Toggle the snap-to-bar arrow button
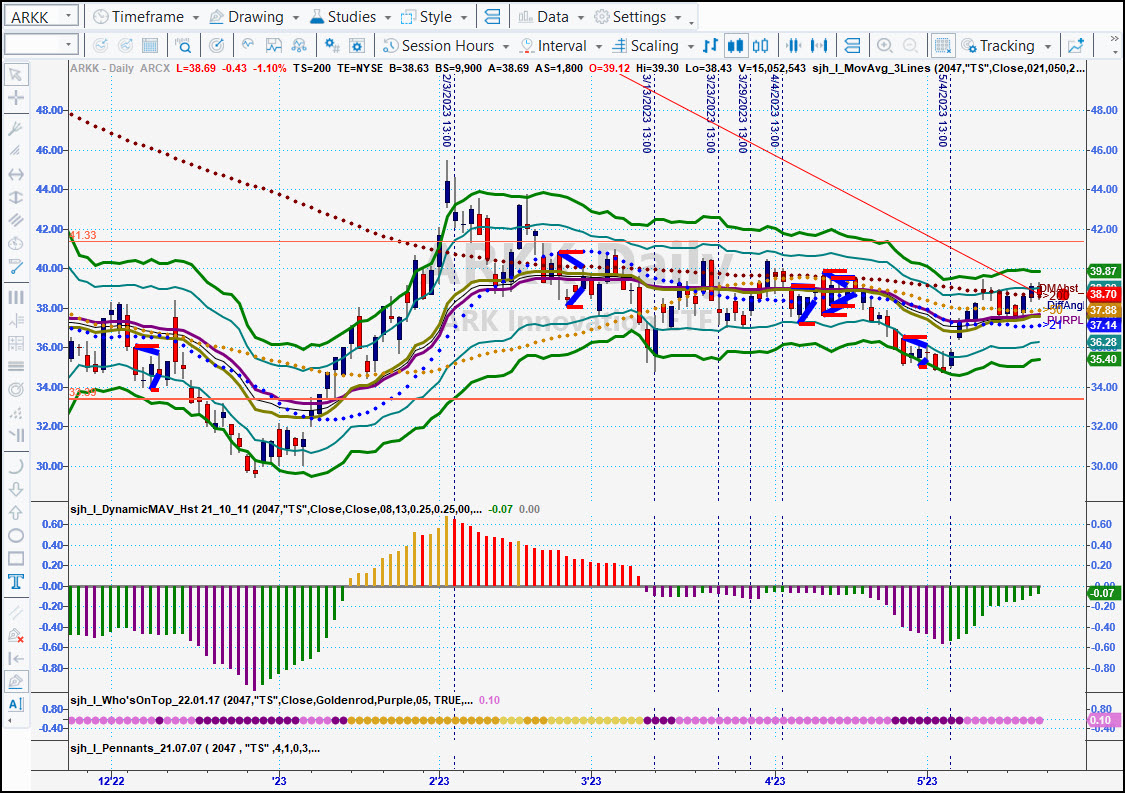The width and height of the screenshot is (1125, 793). point(16,658)
